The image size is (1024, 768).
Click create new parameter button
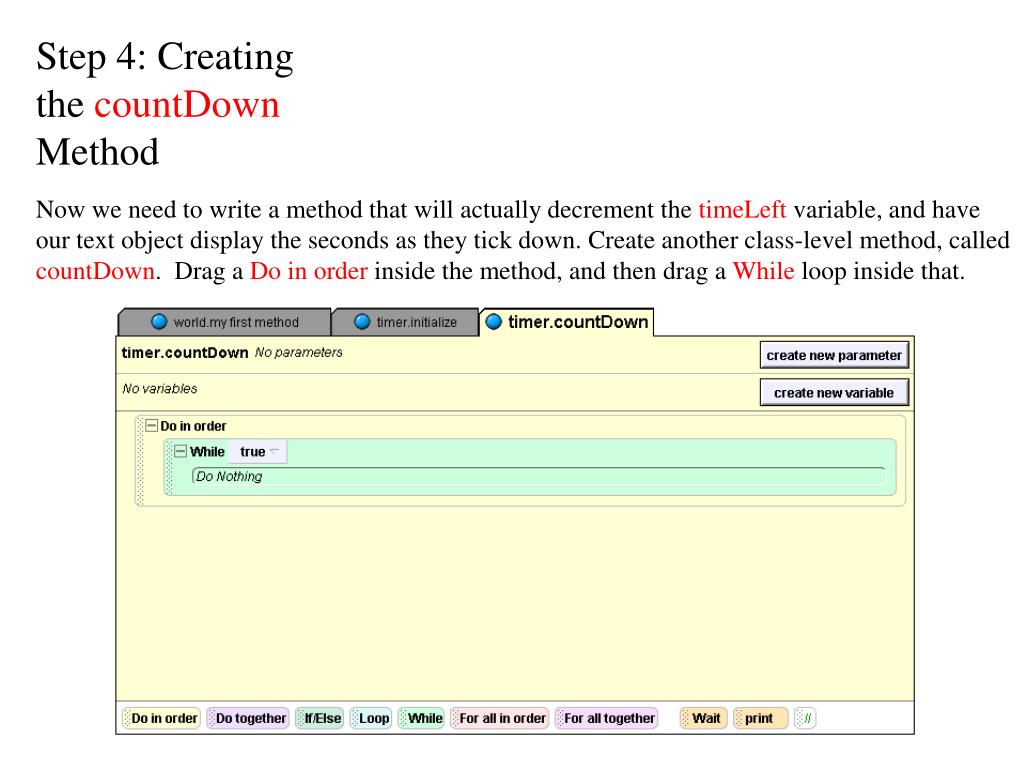coord(834,356)
